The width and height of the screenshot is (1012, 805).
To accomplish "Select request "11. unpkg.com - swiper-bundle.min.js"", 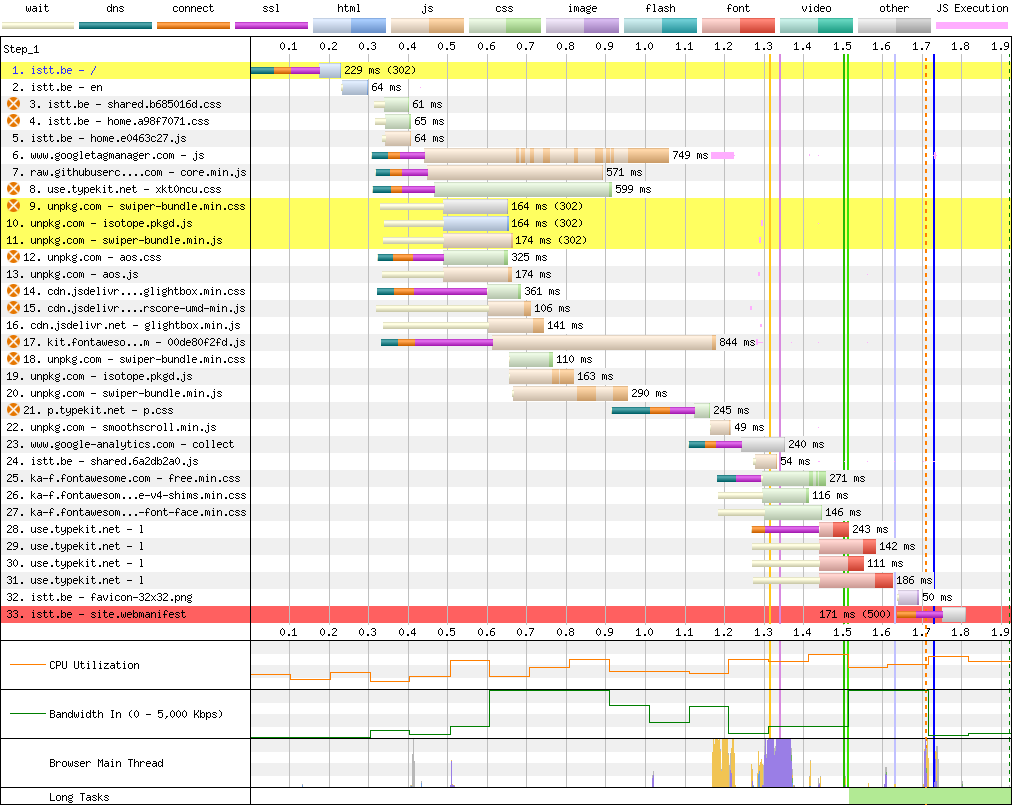I will click(x=114, y=240).
